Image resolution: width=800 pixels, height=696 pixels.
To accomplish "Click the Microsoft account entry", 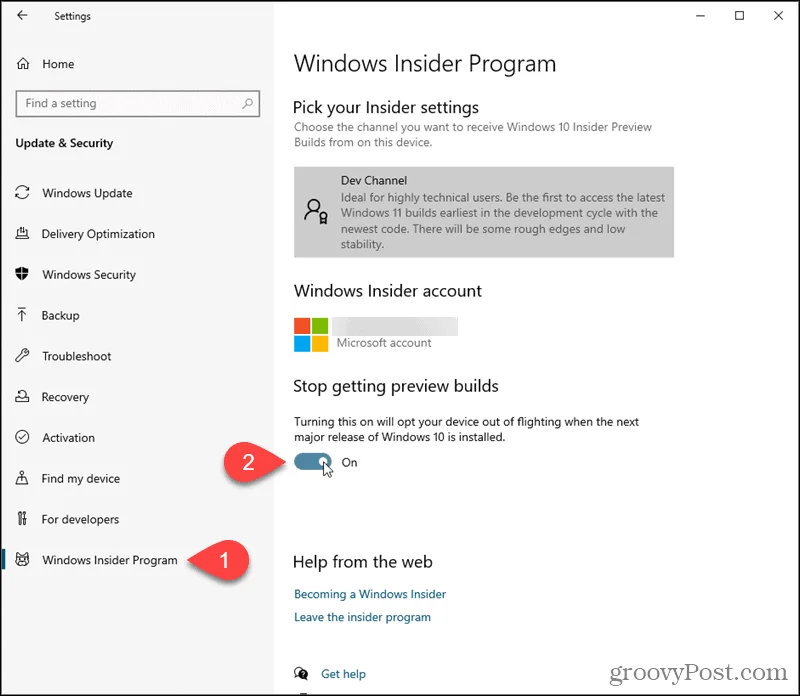I will [x=376, y=335].
